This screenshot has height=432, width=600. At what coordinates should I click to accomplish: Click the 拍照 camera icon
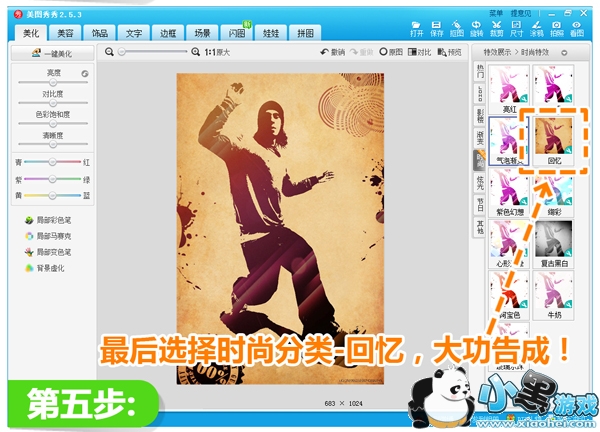(556, 27)
